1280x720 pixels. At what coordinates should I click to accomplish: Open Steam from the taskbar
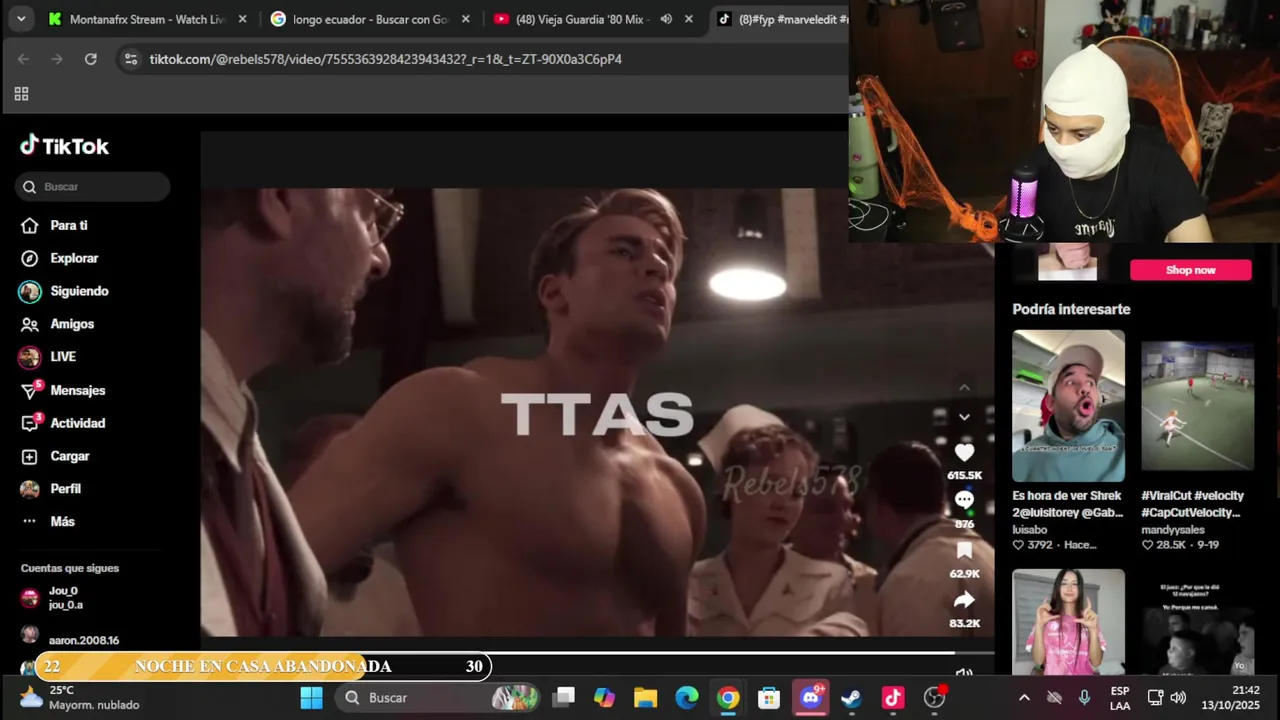click(x=852, y=697)
